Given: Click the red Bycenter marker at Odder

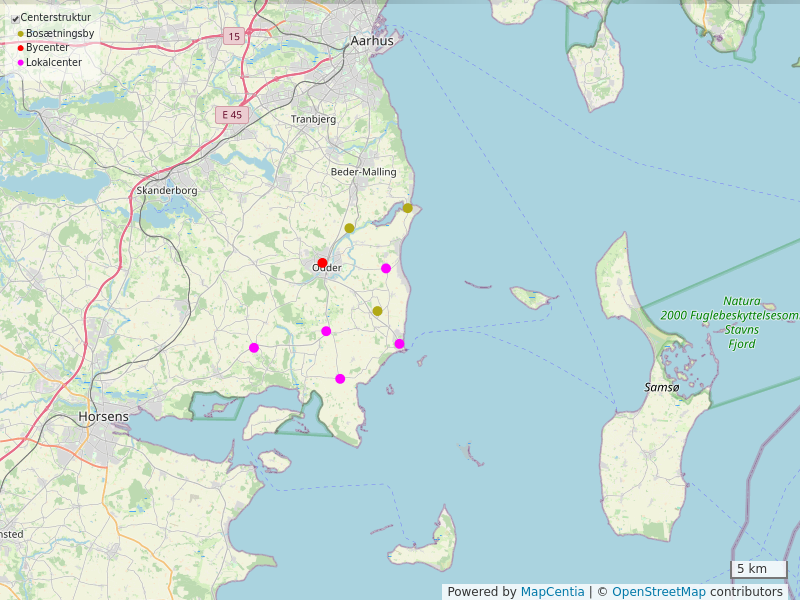Looking at the screenshot, I should [x=322, y=263].
